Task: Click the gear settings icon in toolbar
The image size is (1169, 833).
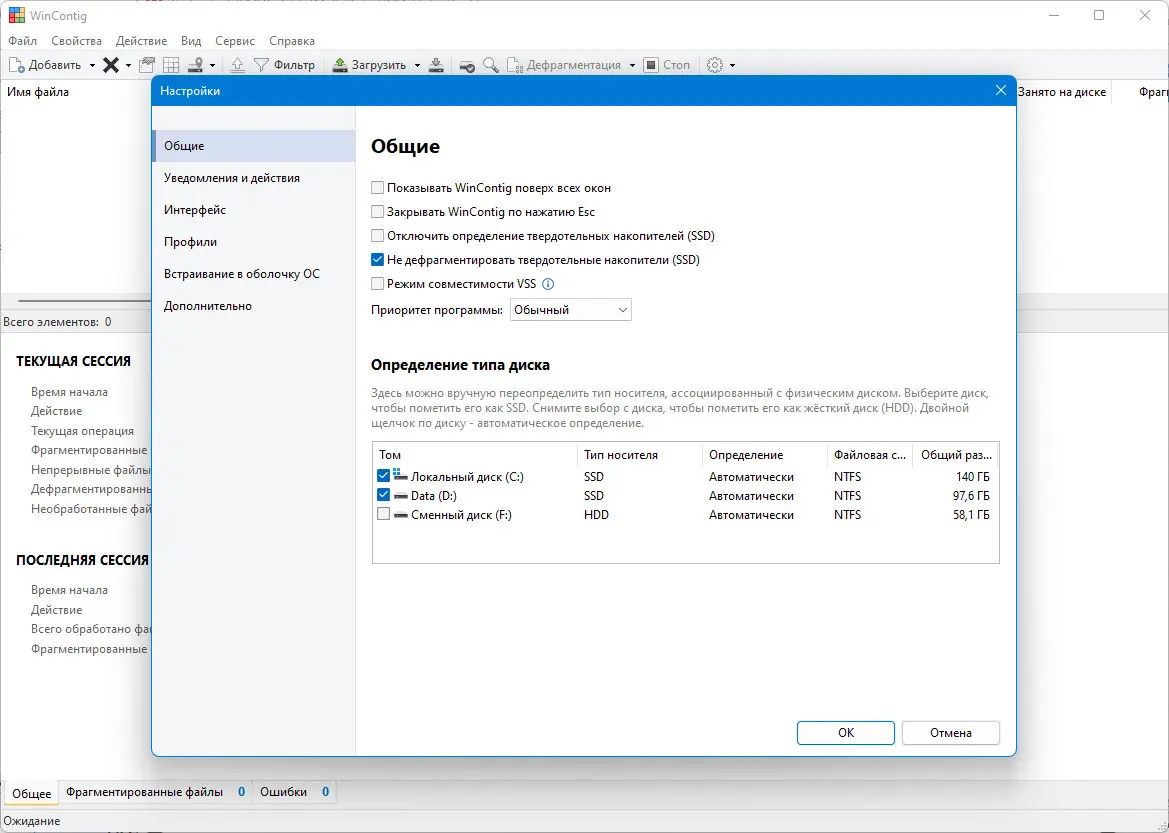Action: pyautogui.click(x=714, y=65)
